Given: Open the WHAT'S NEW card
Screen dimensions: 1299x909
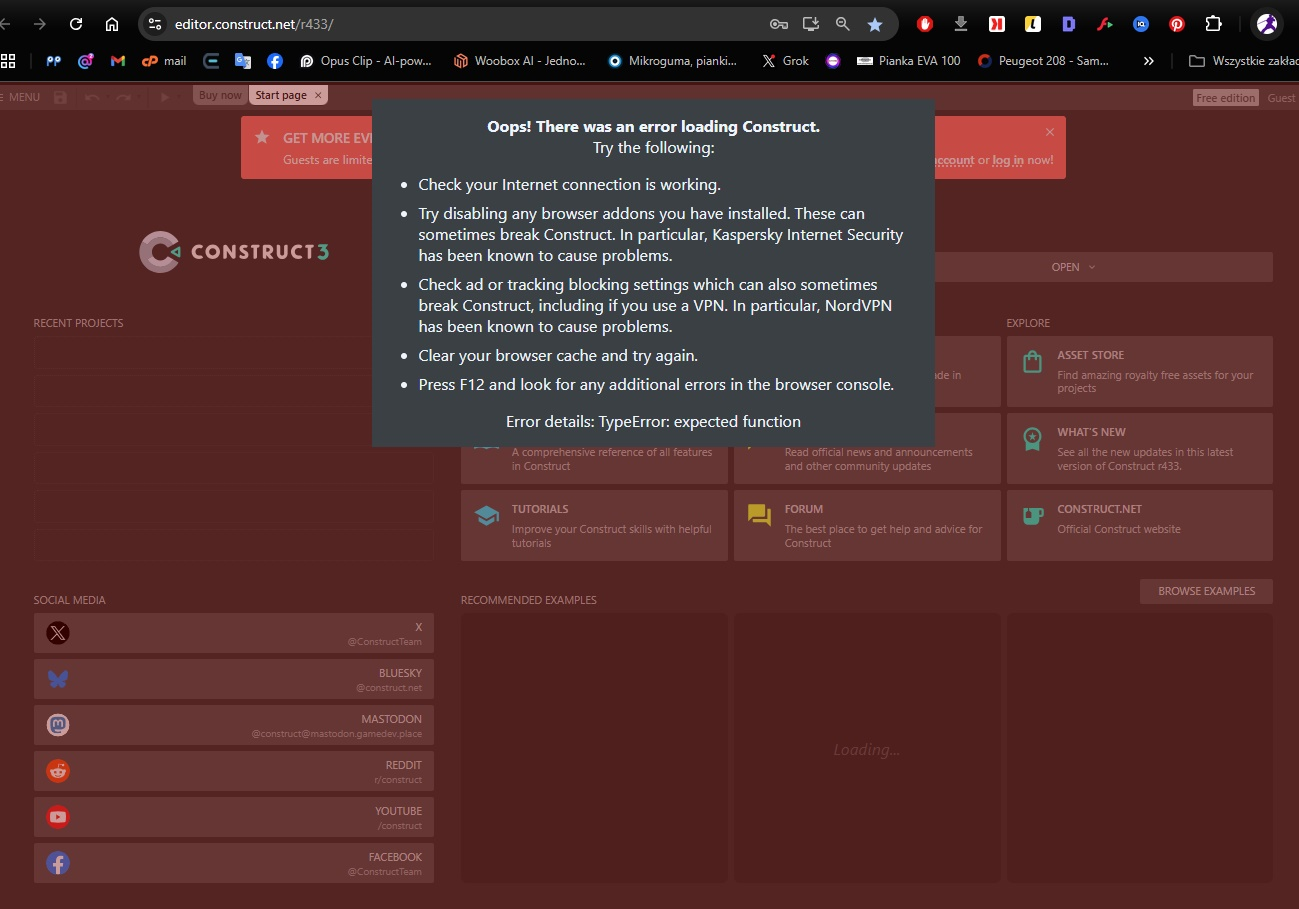Looking at the screenshot, I should (x=1139, y=448).
